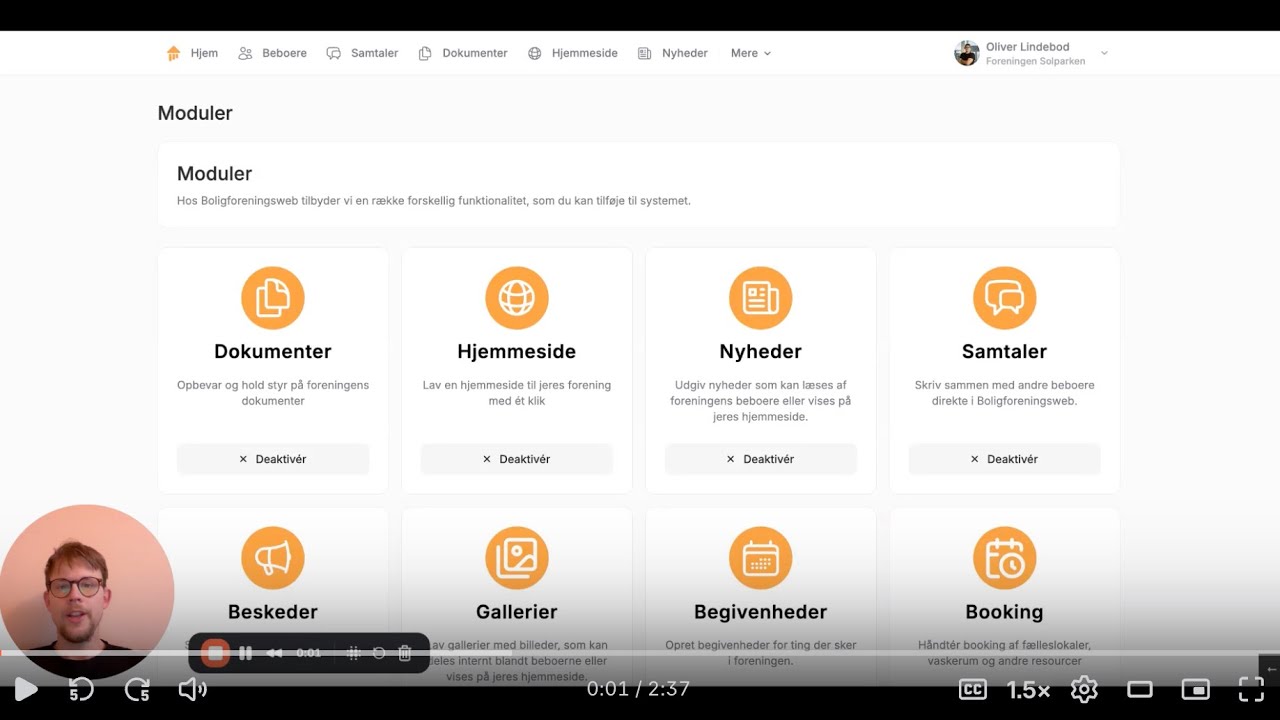Click the Hjem house icon
This screenshot has height=720, width=1280.
173,53
